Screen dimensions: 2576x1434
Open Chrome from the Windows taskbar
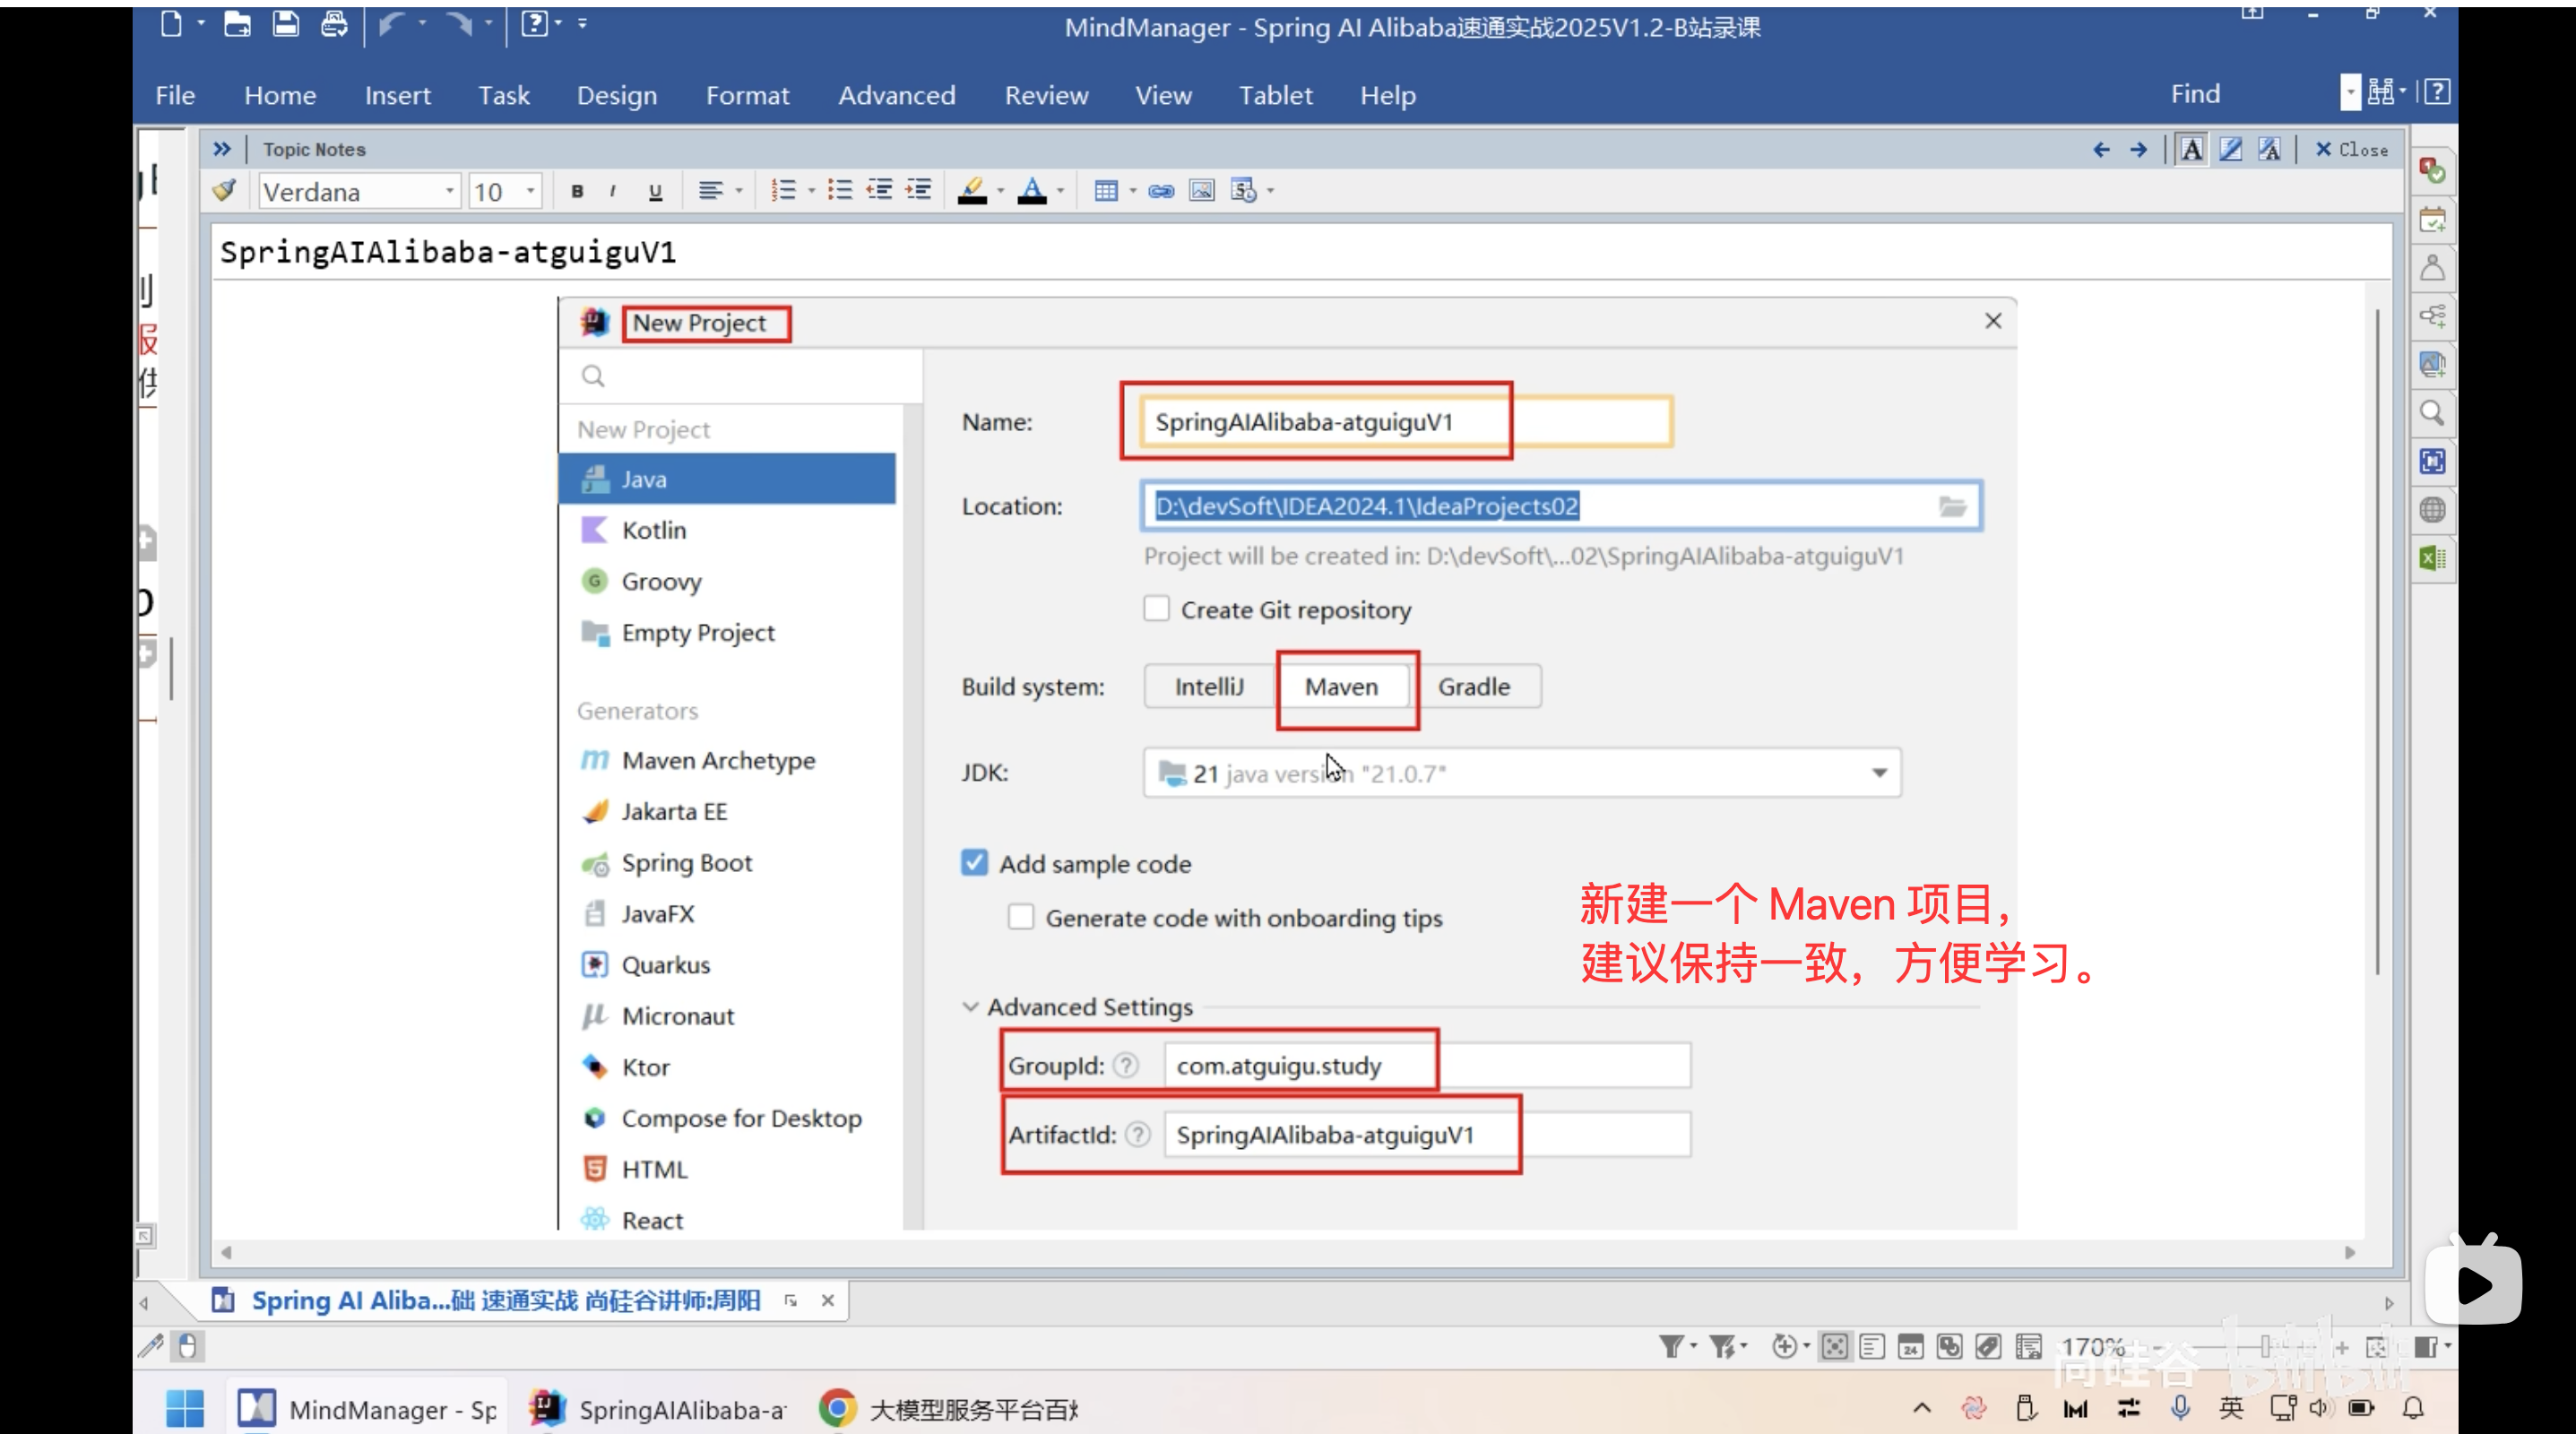tap(837, 1408)
